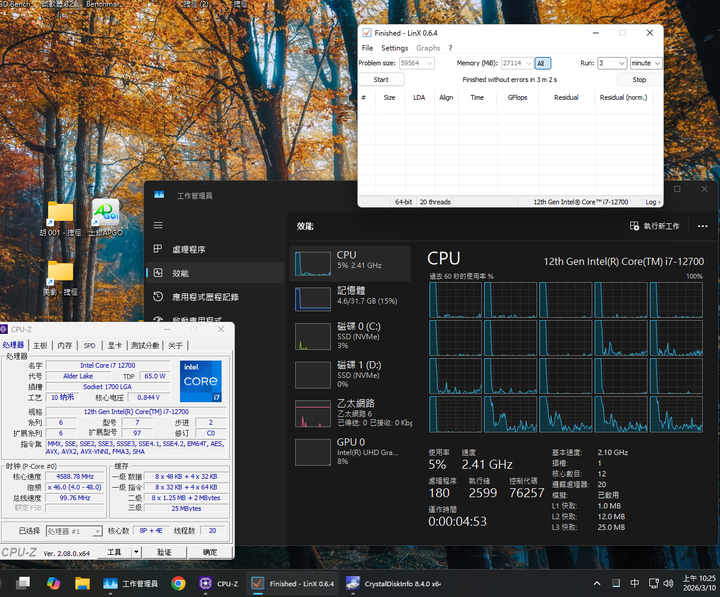Switch to Task Manager taskbar item
The image size is (720, 597).
coord(130,584)
